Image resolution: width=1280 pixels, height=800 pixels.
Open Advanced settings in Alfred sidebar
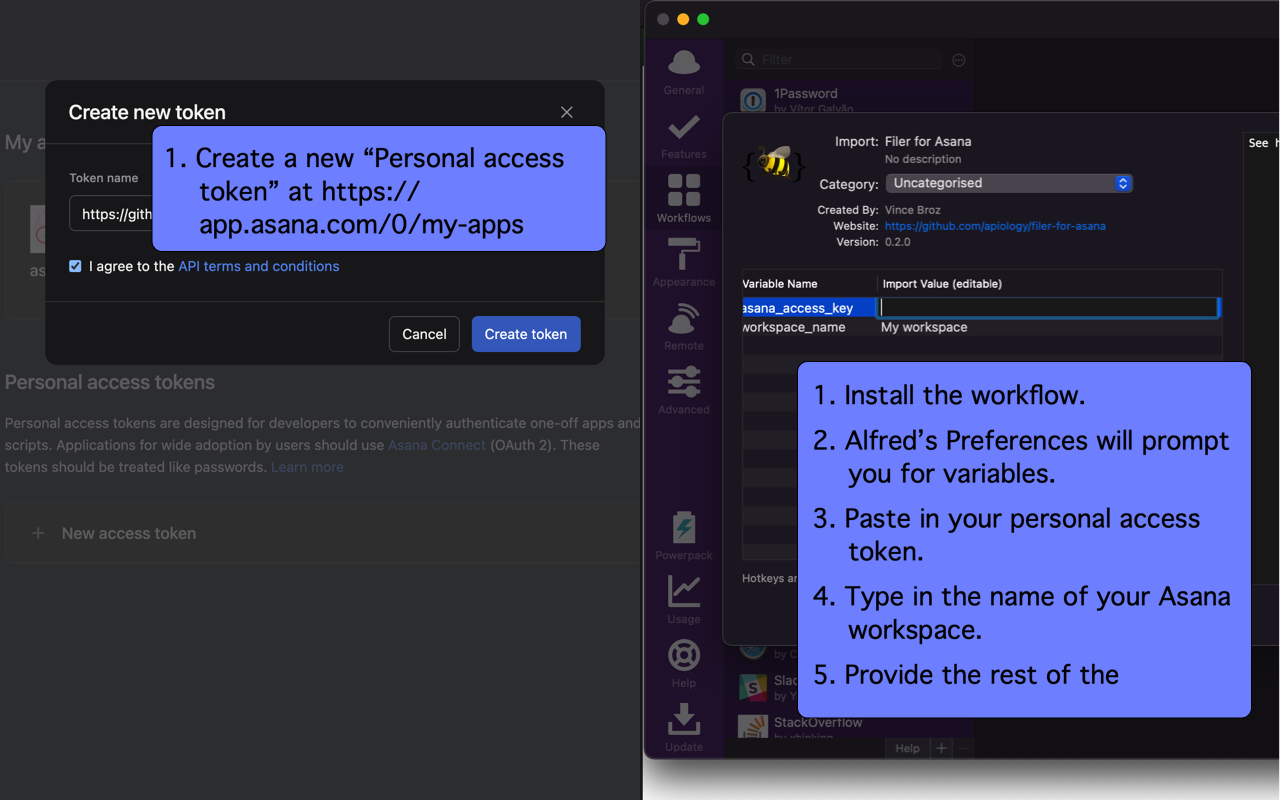pos(684,391)
